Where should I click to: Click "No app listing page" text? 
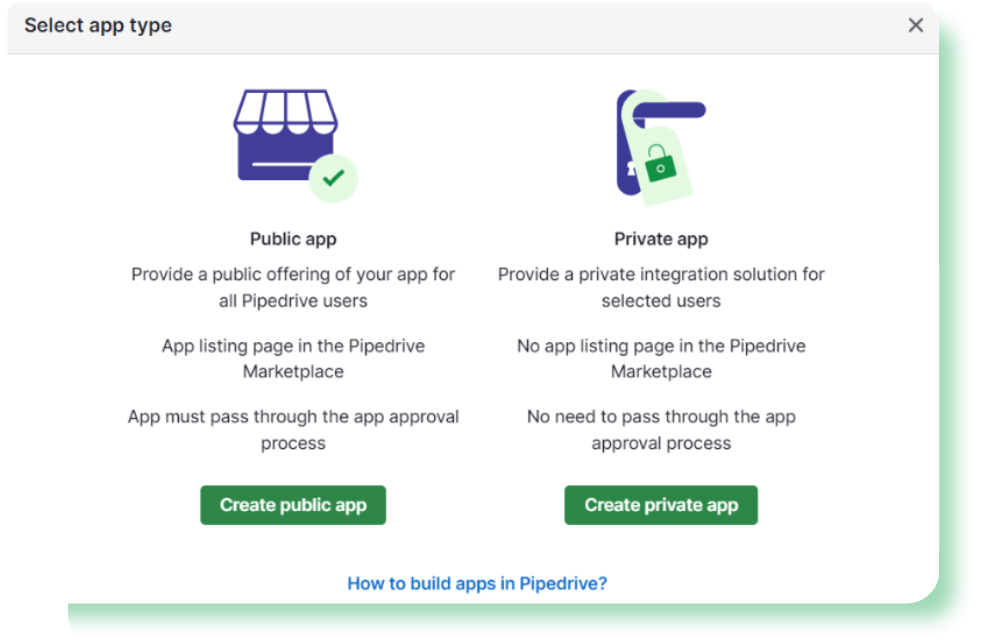(661, 359)
